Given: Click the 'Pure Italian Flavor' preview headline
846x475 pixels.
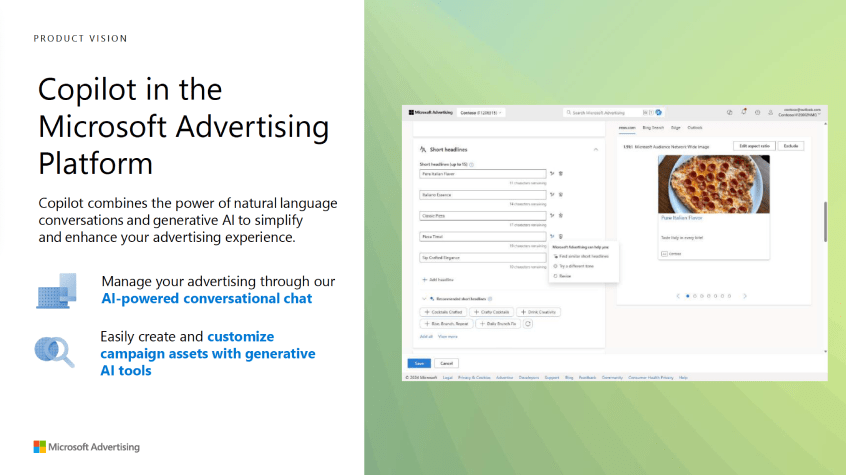Looking at the screenshot, I should pyautogui.click(x=682, y=218).
